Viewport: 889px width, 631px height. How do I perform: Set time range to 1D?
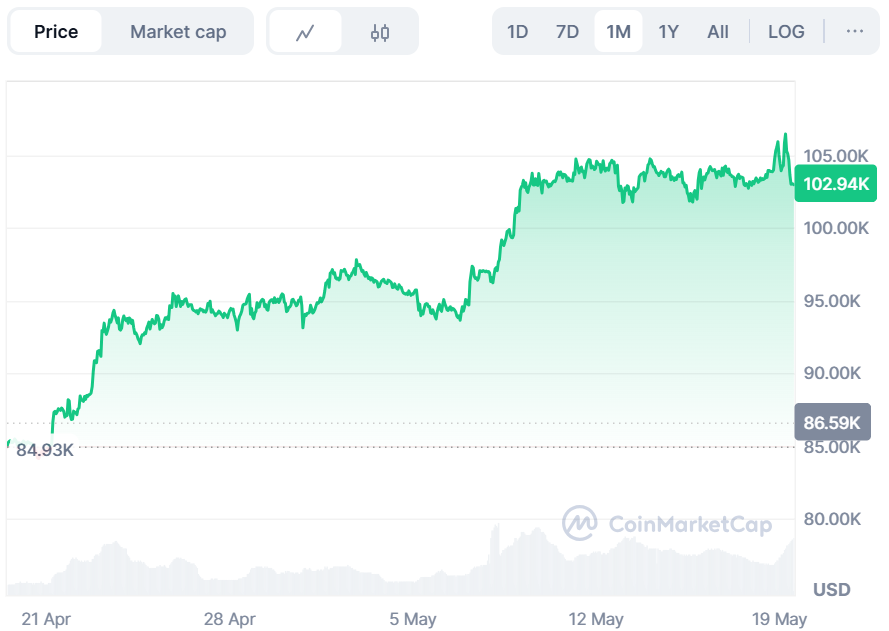point(517,32)
